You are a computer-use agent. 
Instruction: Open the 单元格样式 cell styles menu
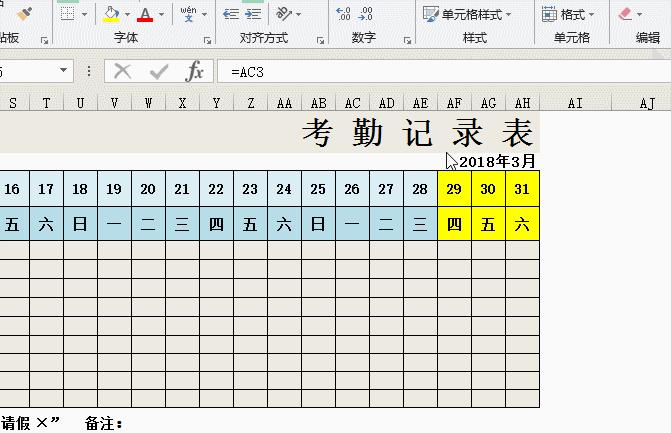click(x=467, y=15)
